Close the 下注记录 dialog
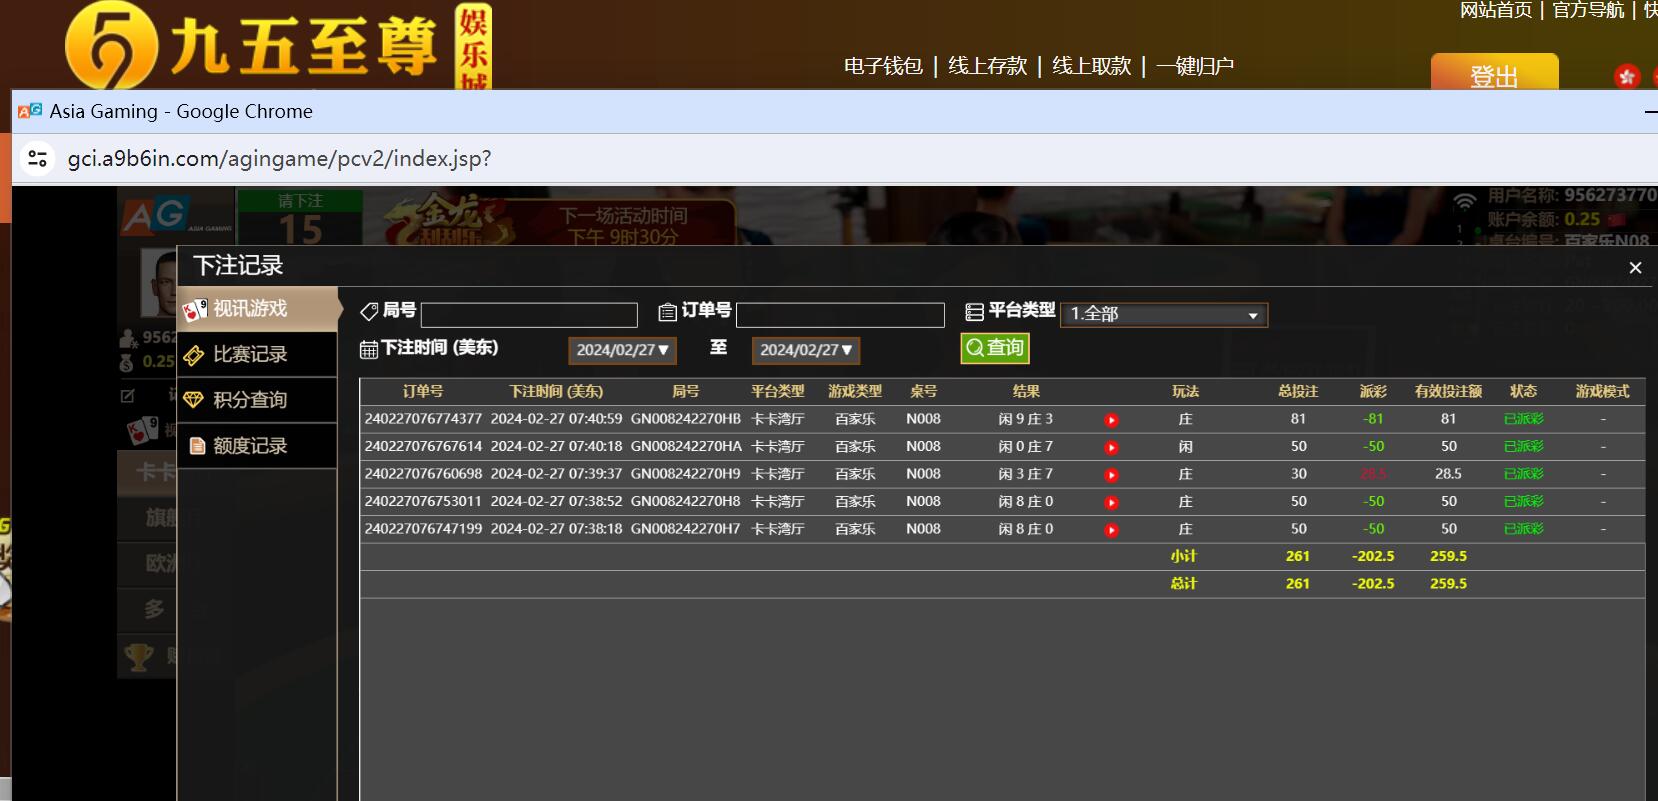 pyautogui.click(x=1635, y=267)
